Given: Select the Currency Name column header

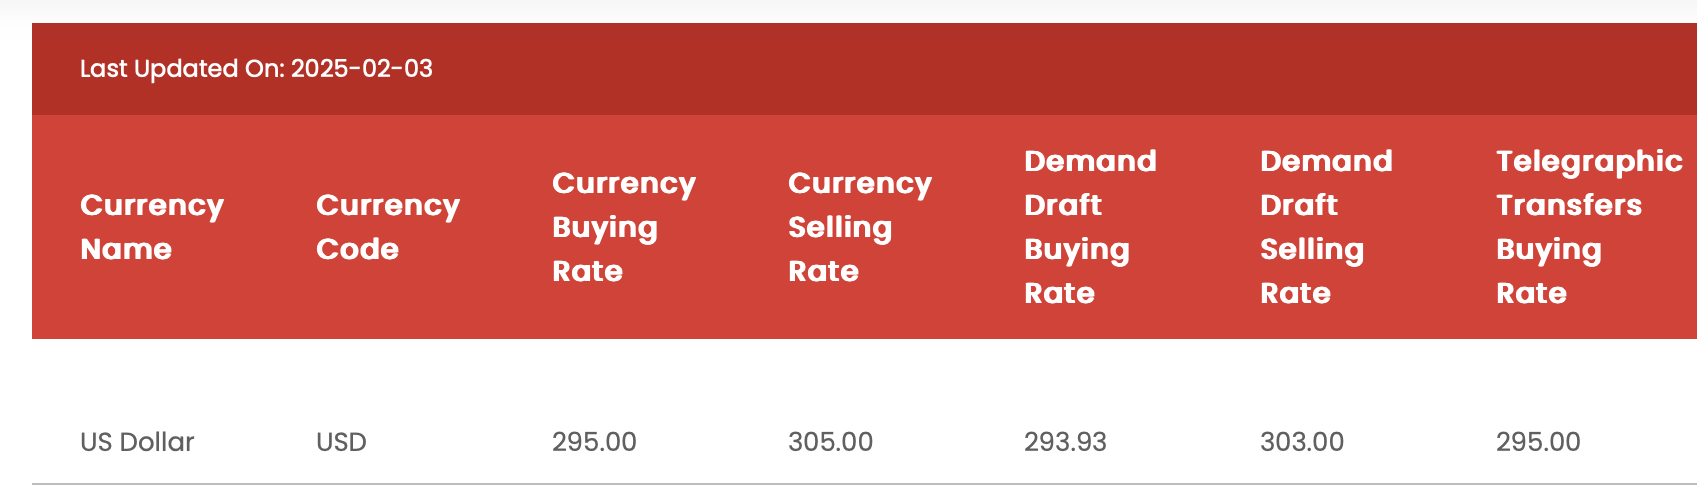Looking at the screenshot, I should (x=152, y=227).
